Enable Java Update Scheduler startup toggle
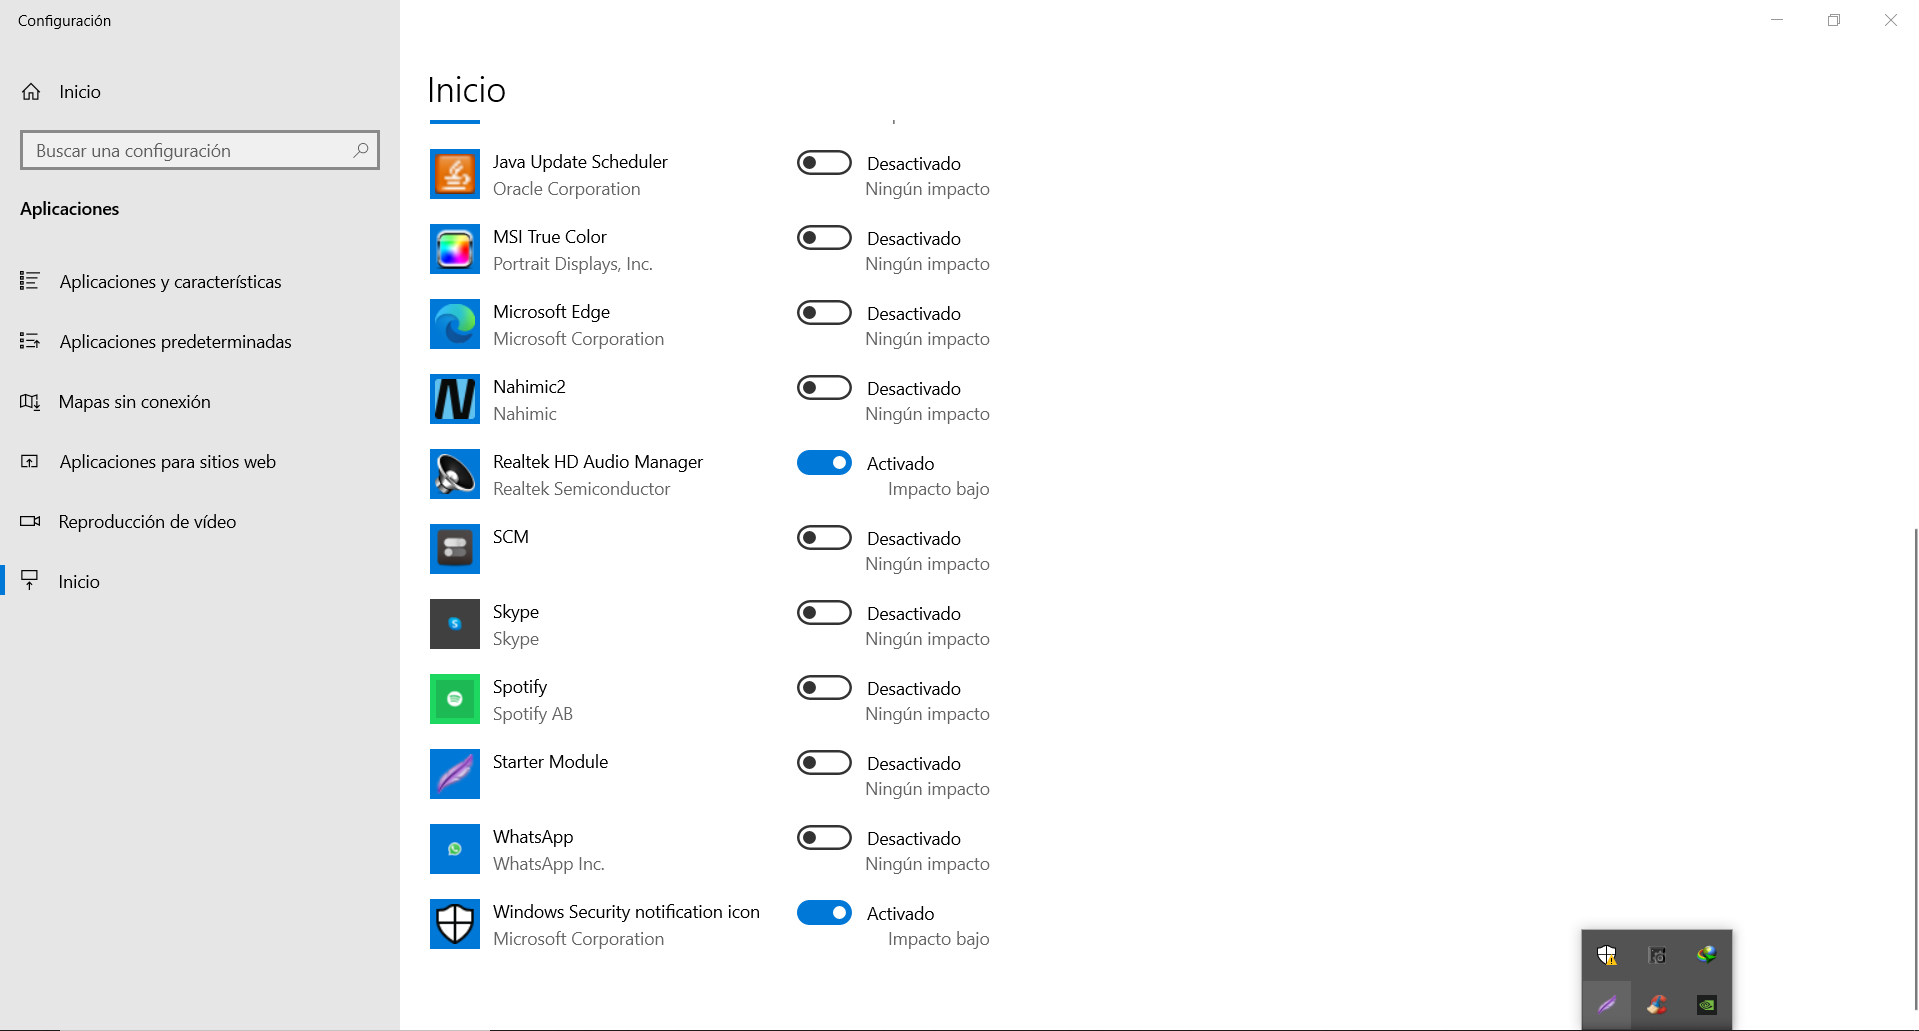1919x1031 pixels. coord(824,162)
